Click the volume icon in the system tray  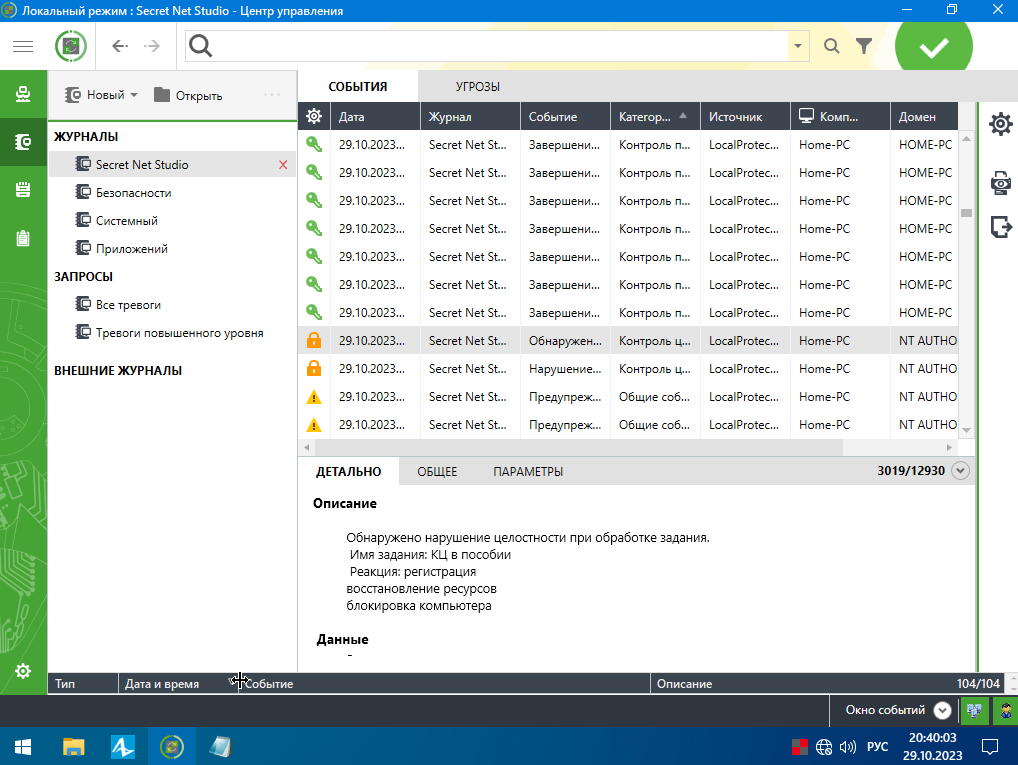(x=847, y=747)
